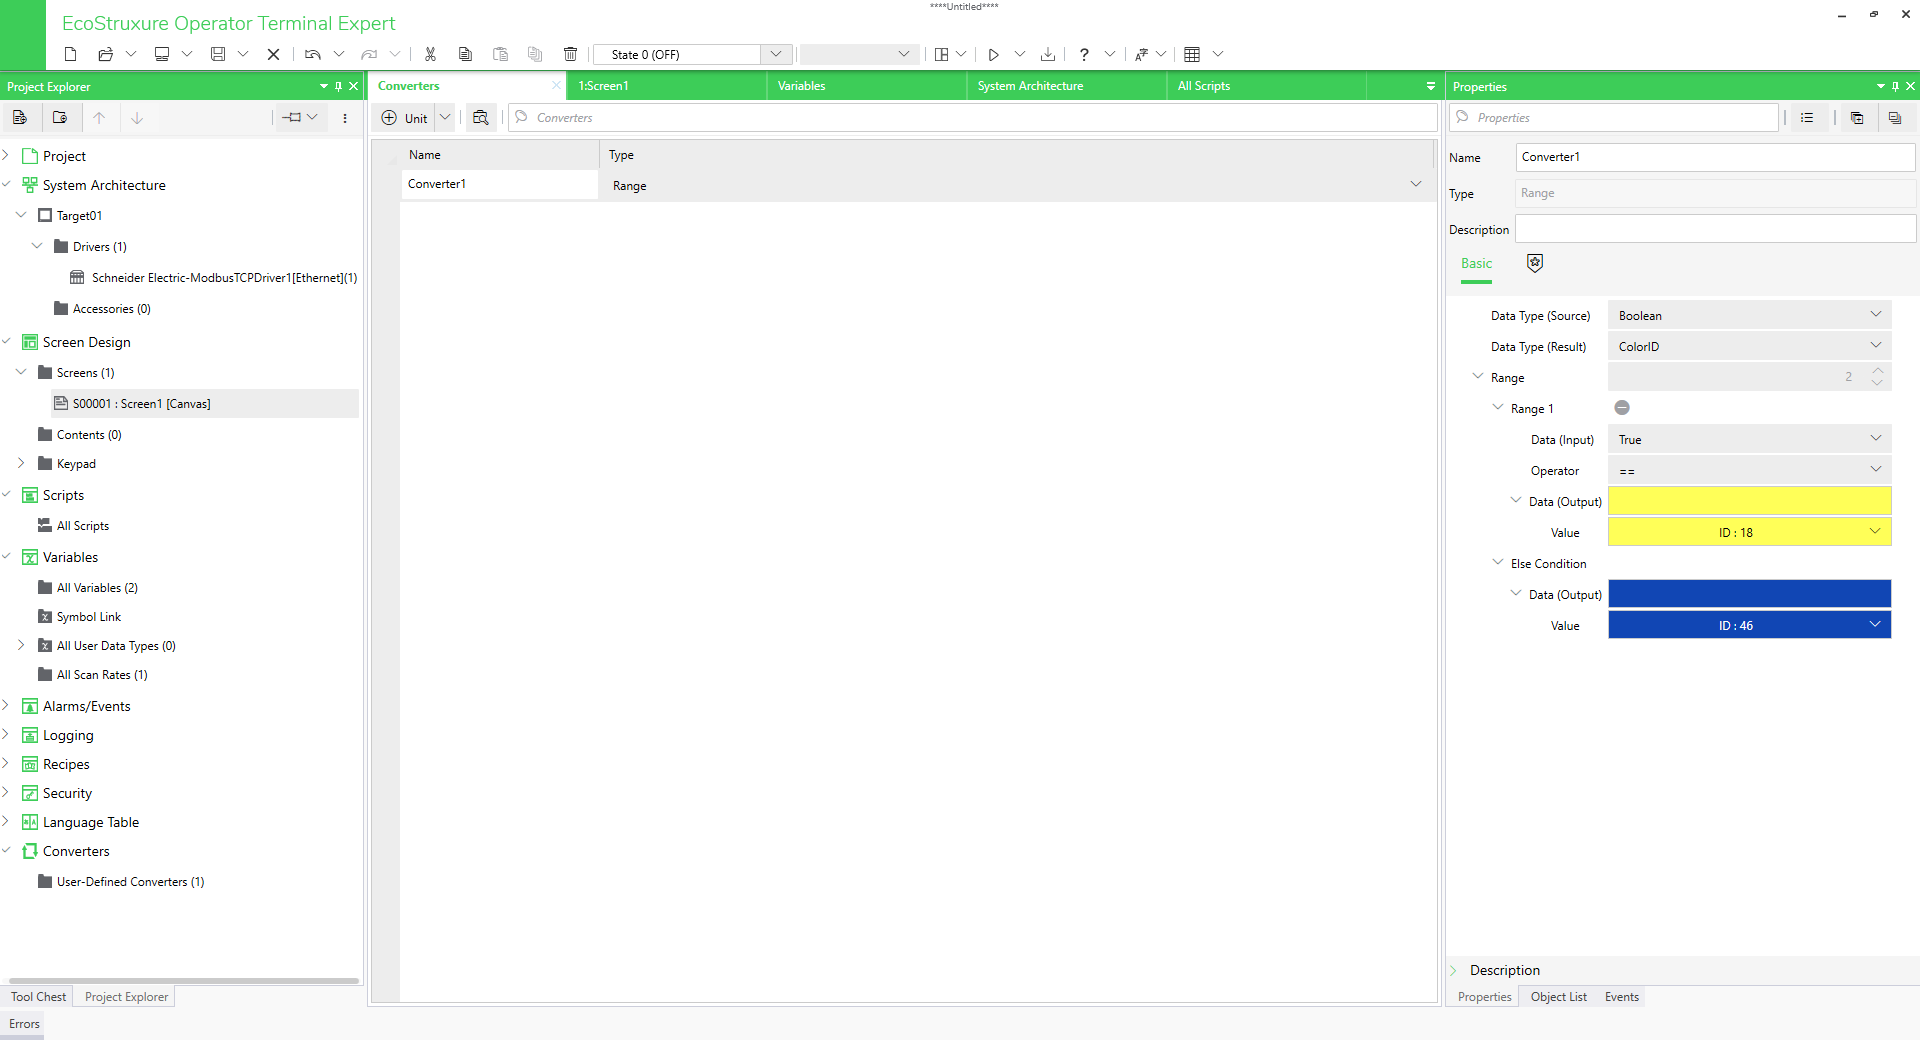Screen dimensions: 1920x1040
Task: Pin the Properties panel
Action: pyautogui.click(x=1896, y=86)
